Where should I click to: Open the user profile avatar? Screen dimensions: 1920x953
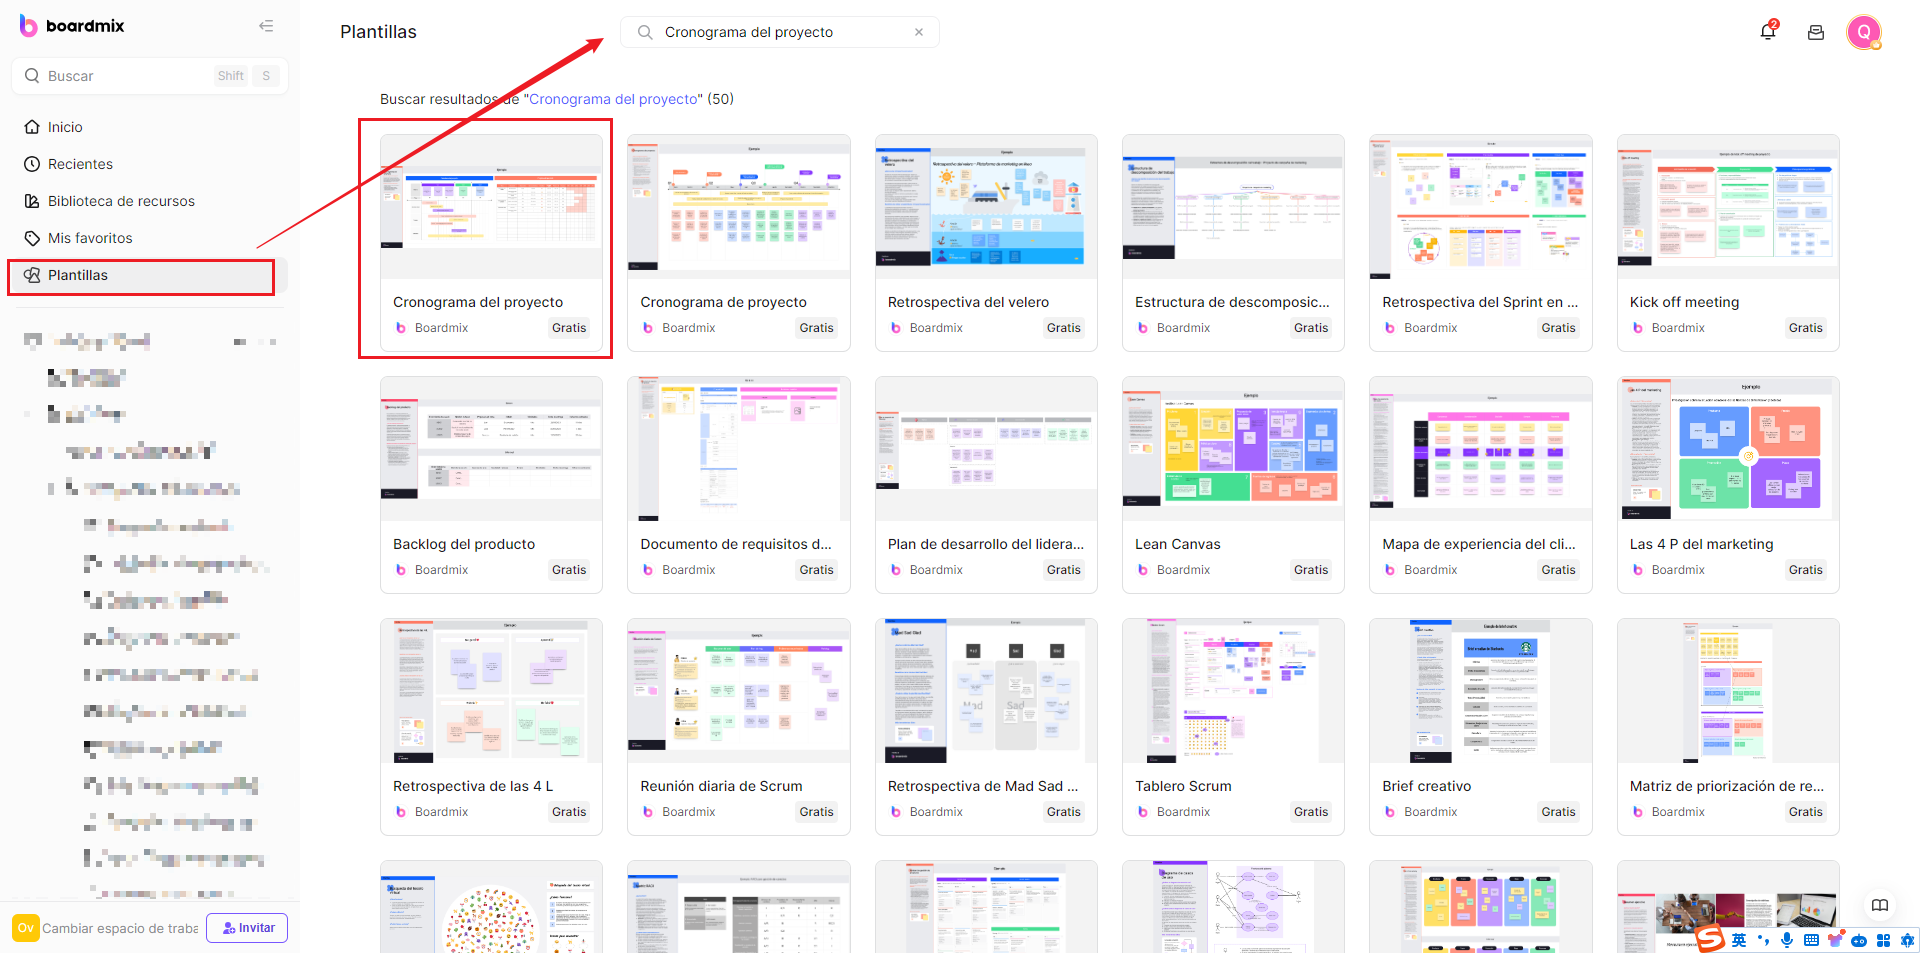pyautogui.click(x=1864, y=32)
